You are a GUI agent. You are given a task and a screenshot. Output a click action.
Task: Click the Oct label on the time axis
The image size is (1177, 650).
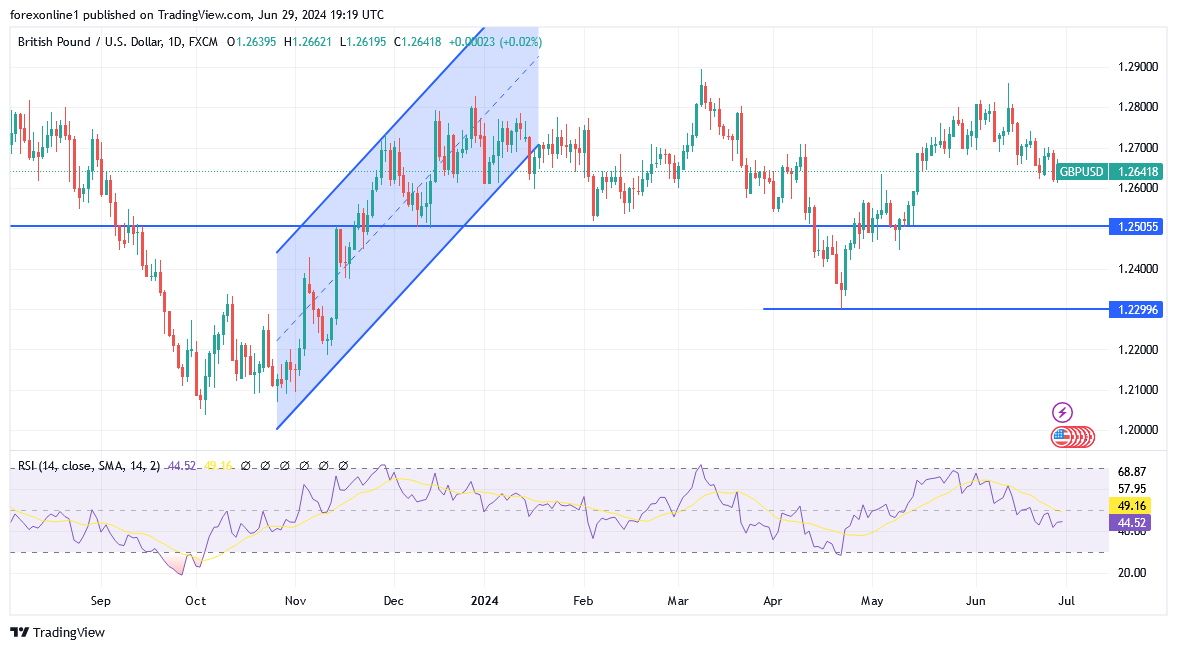click(196, 601)
